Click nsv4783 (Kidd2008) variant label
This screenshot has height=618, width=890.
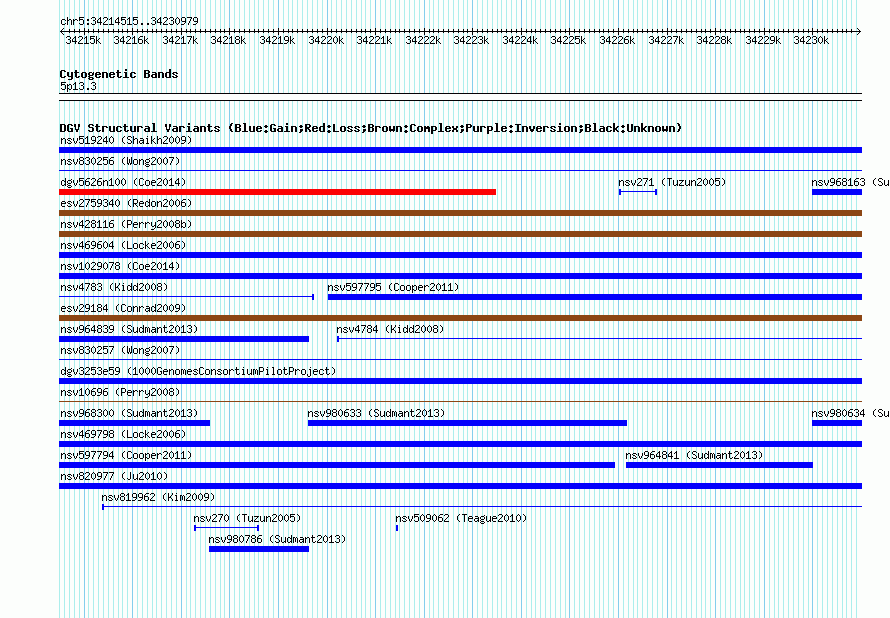click(x=114, y=287)
